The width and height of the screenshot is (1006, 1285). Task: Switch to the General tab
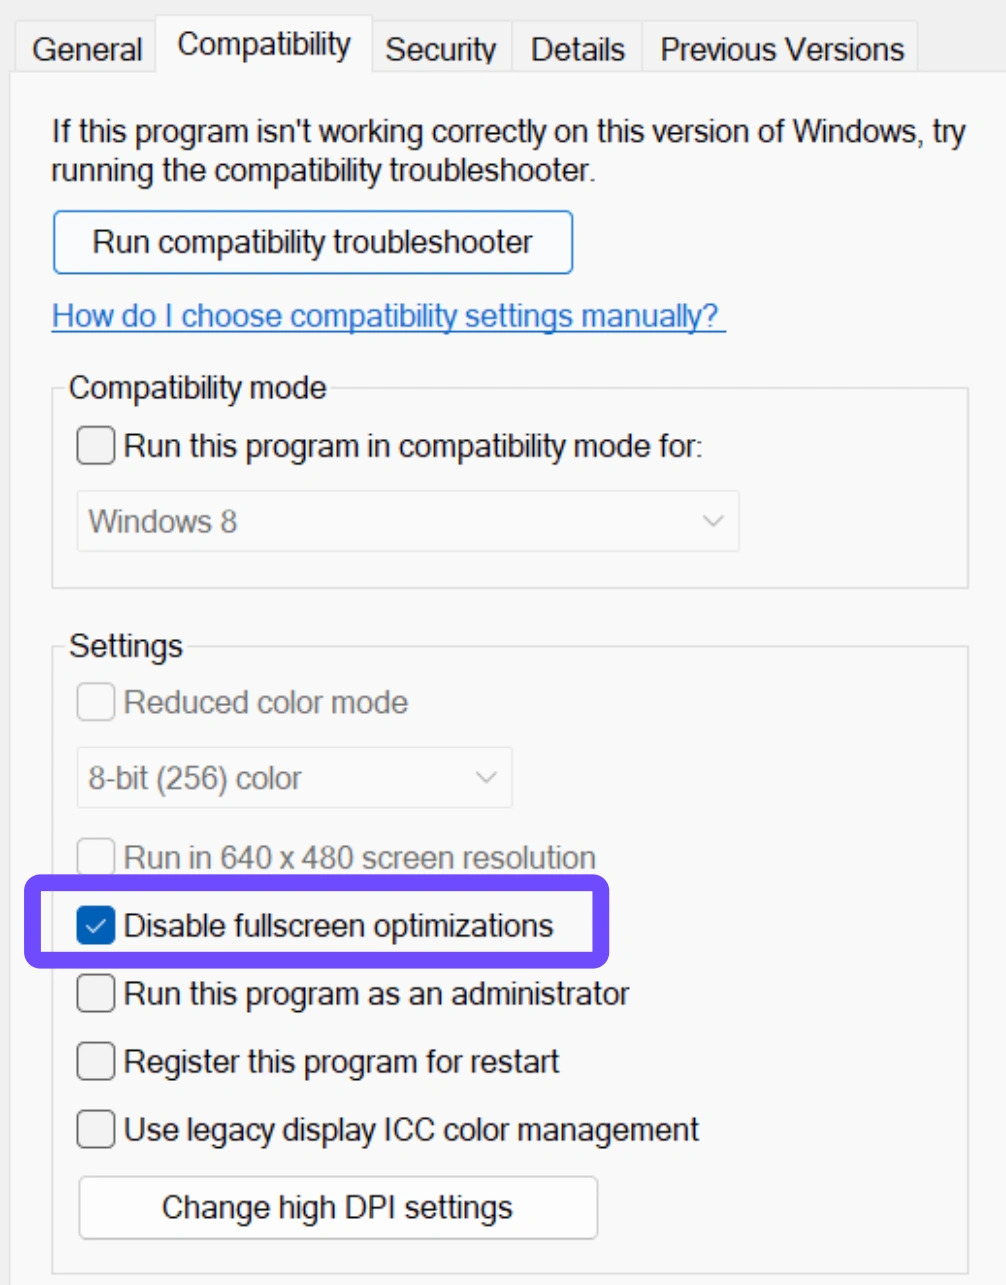[x=87, y=49]
